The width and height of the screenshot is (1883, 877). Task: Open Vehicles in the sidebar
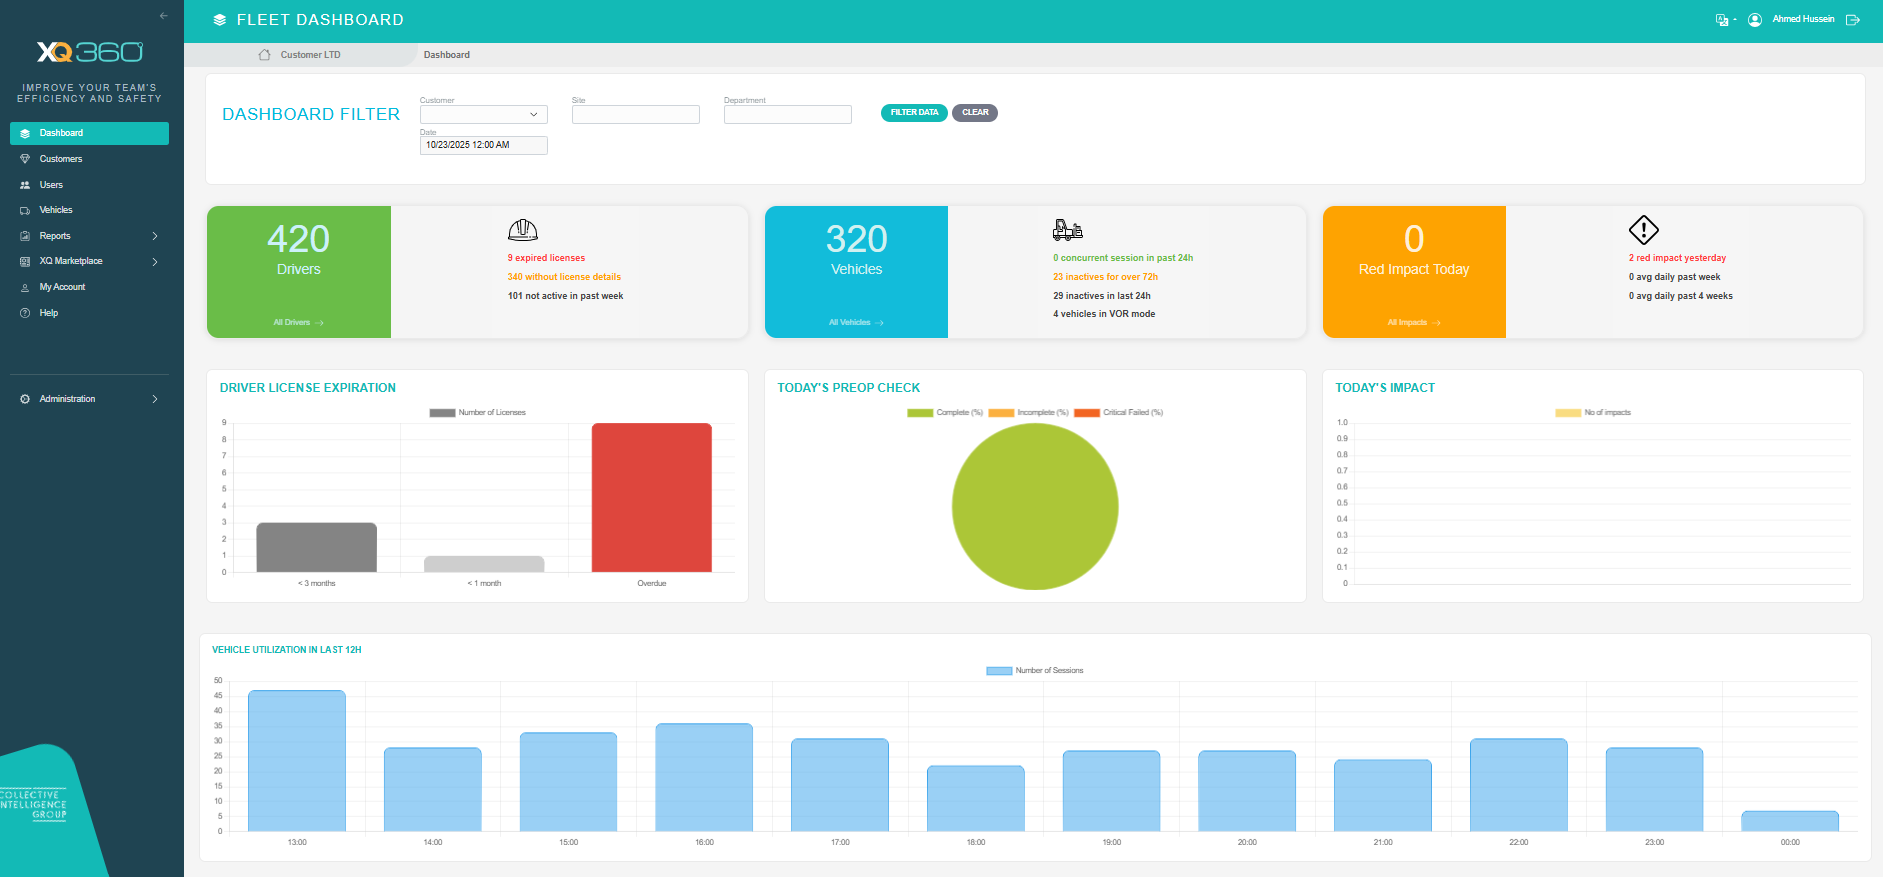(56, 210)
